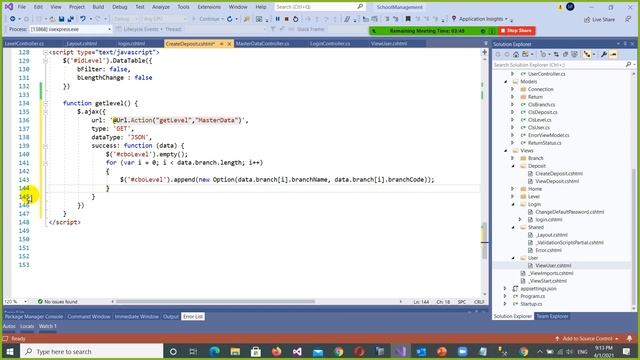Open Properties wrench icon in Solution Explorer
Image resolution: width=640 pixels, height=360 pixels.
click(x=604, y=54)
